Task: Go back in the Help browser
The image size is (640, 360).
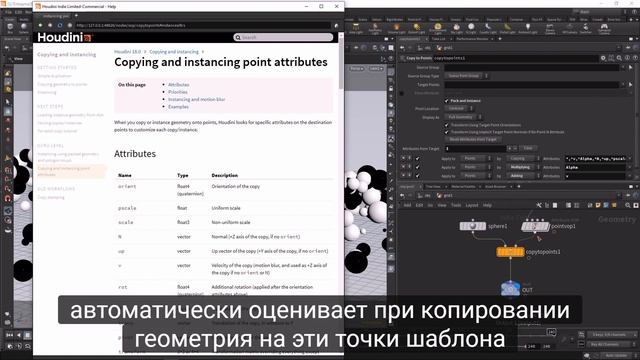Action: point(40,25)
